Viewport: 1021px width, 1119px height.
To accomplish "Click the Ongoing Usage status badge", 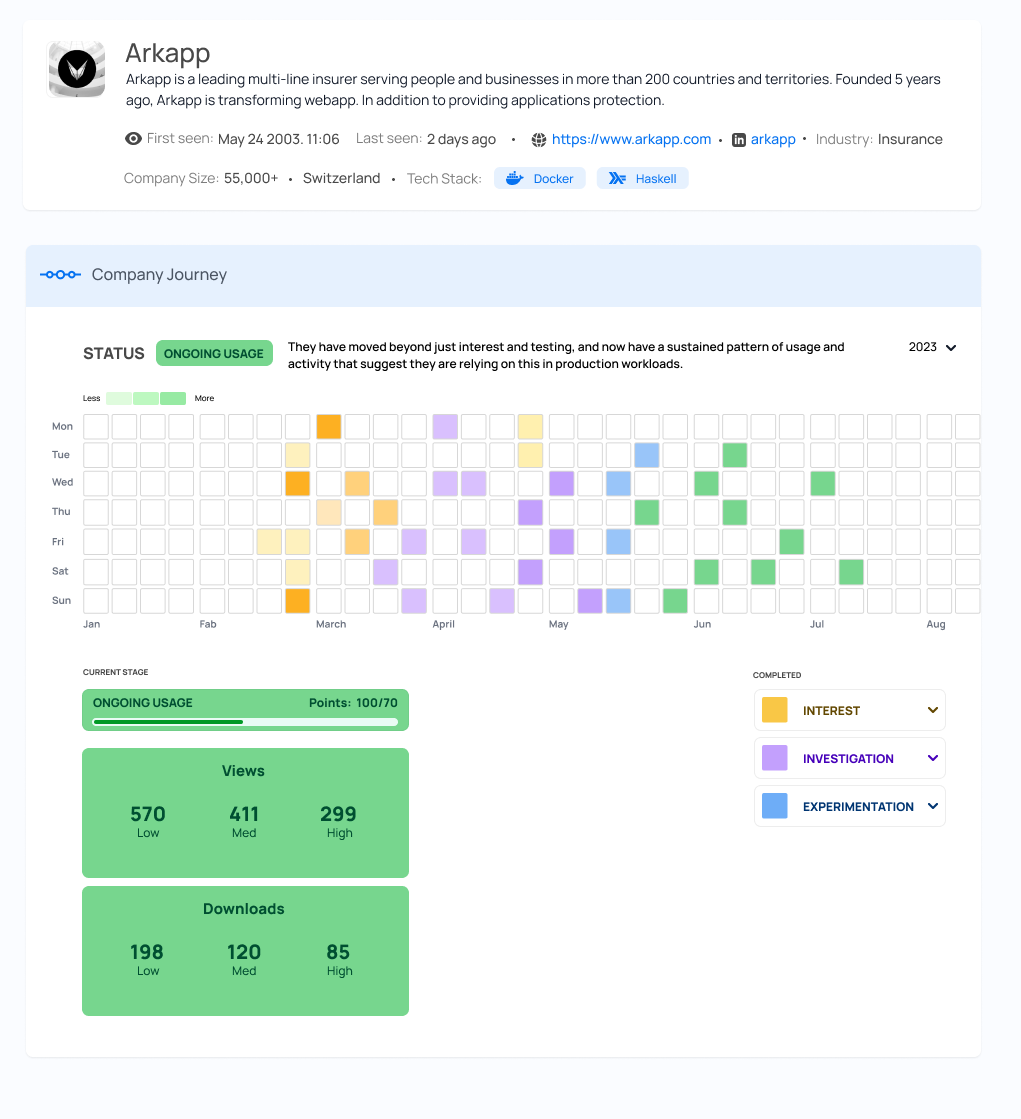I will tap(214, 353).
